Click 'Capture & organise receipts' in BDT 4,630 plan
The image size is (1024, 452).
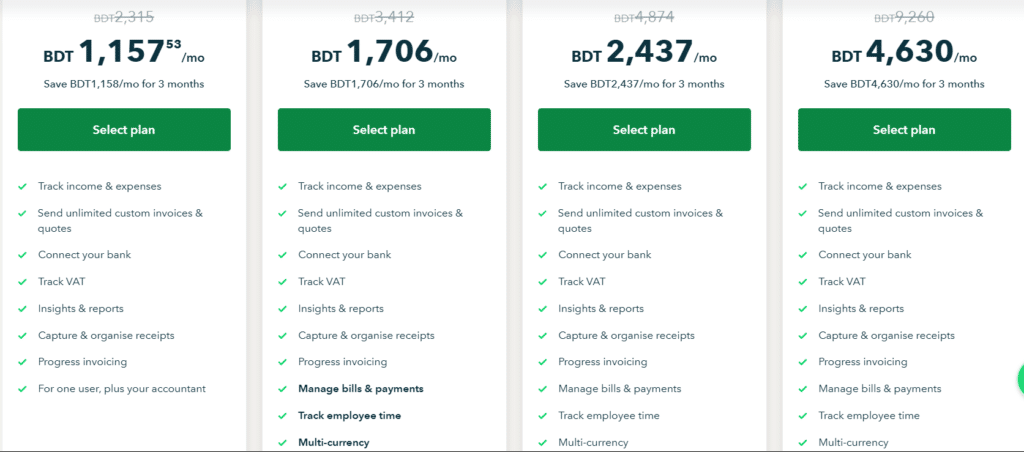(886, 336)
